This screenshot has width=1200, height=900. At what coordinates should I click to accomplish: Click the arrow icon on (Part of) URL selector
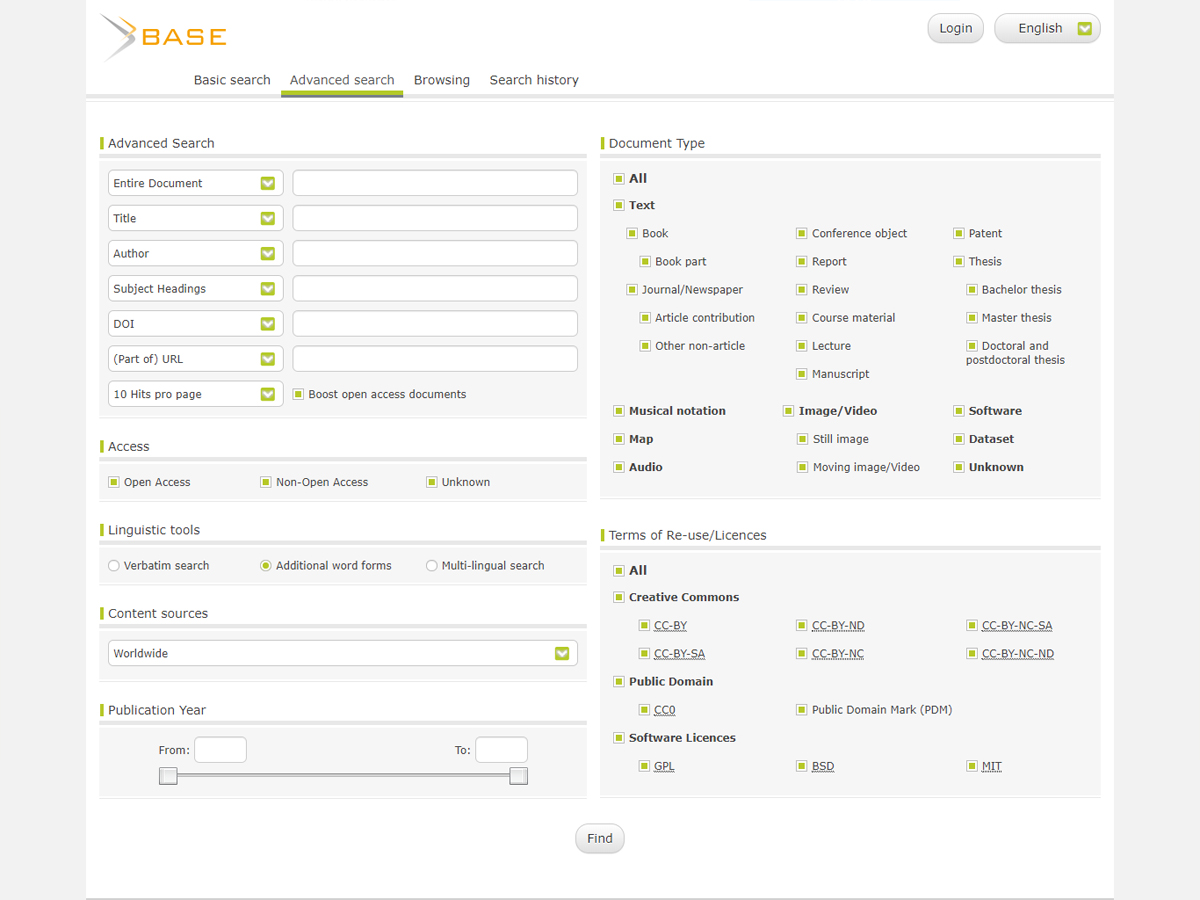tap(267, 359)
